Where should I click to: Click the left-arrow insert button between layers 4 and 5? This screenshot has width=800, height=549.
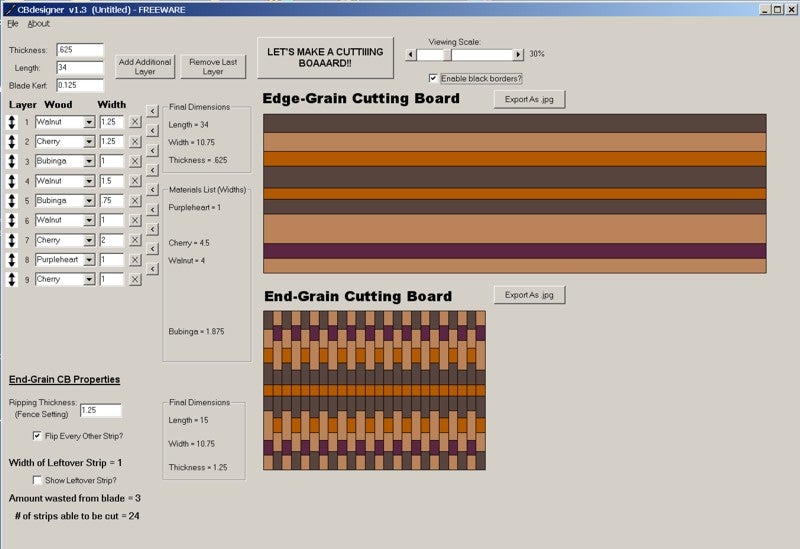pyautogui.click(x=153, y=190)
